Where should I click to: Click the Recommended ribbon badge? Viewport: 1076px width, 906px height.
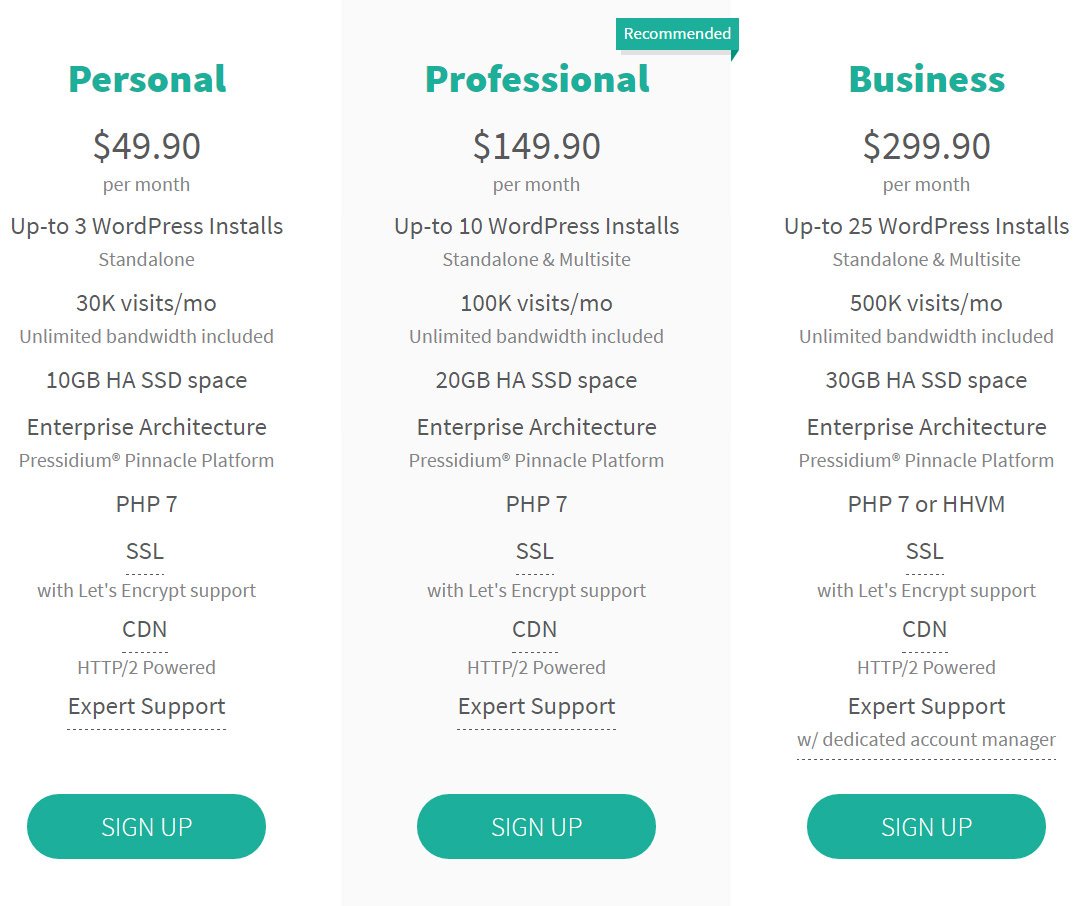click(x=677, y=34)
